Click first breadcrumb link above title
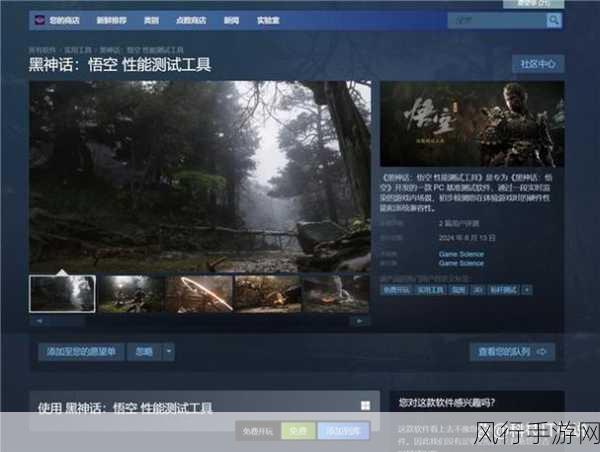 42,50
